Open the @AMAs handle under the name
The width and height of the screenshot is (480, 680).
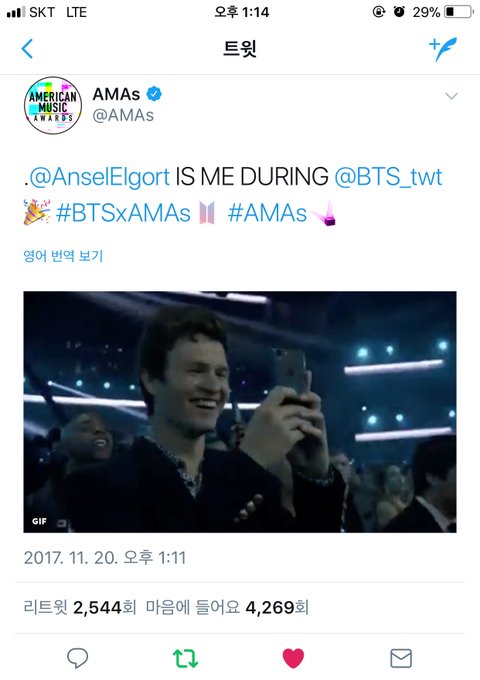tap(123, 115)
